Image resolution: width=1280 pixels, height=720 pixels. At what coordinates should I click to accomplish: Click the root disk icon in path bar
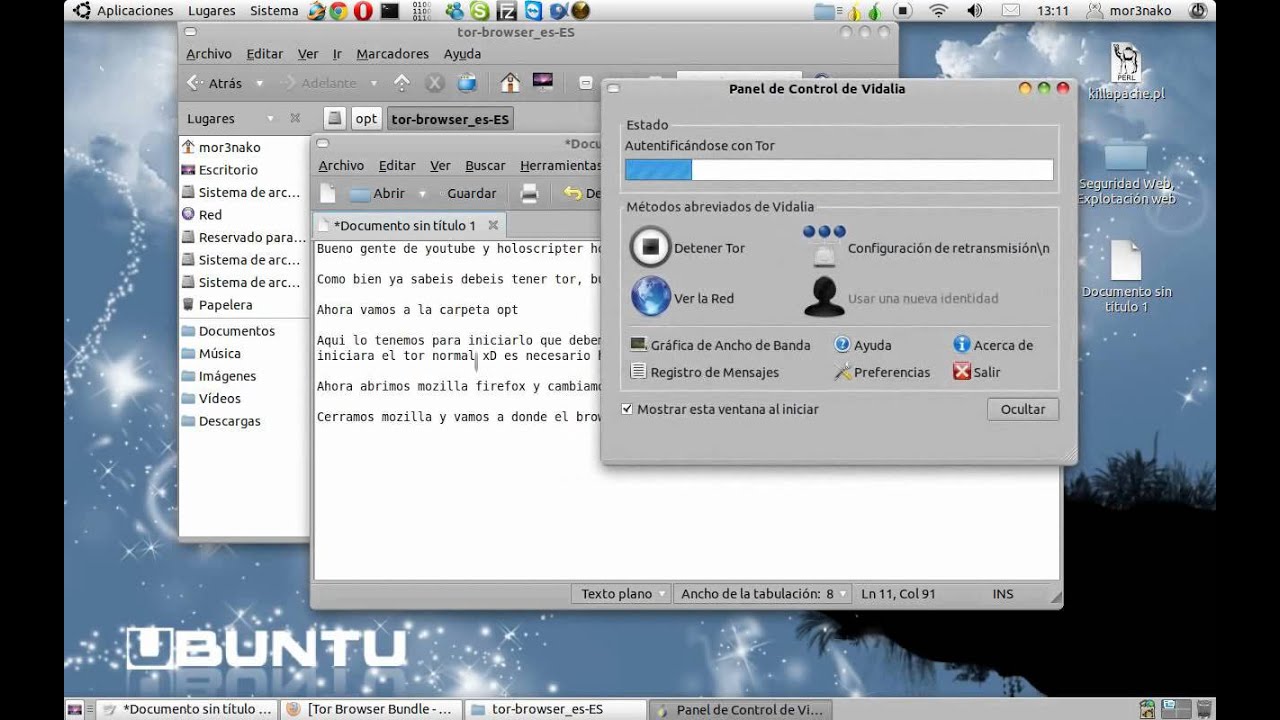335,118
